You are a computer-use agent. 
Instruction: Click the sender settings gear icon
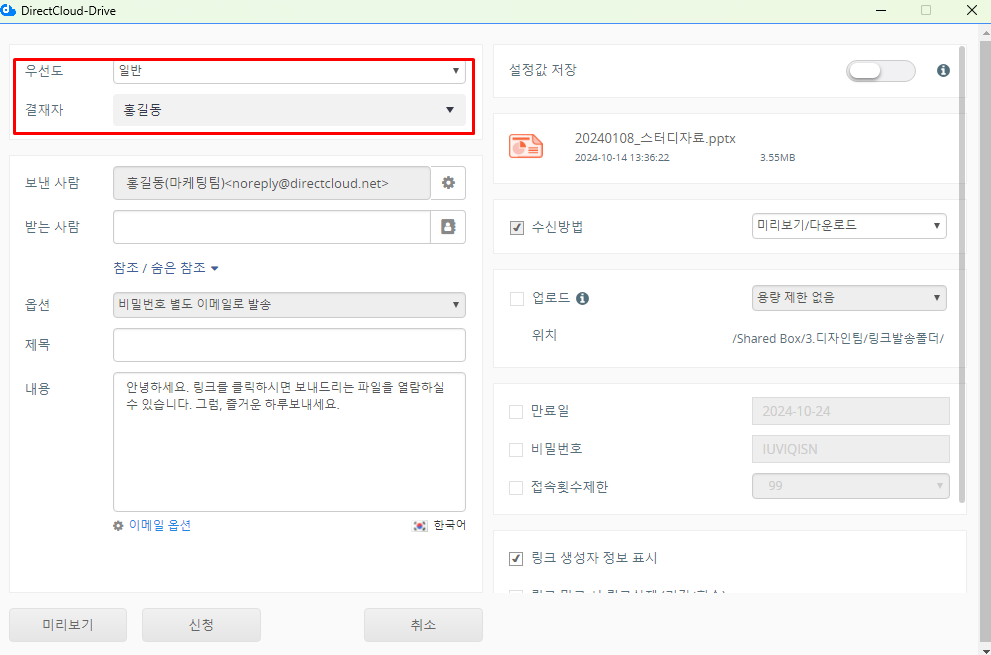448,183
